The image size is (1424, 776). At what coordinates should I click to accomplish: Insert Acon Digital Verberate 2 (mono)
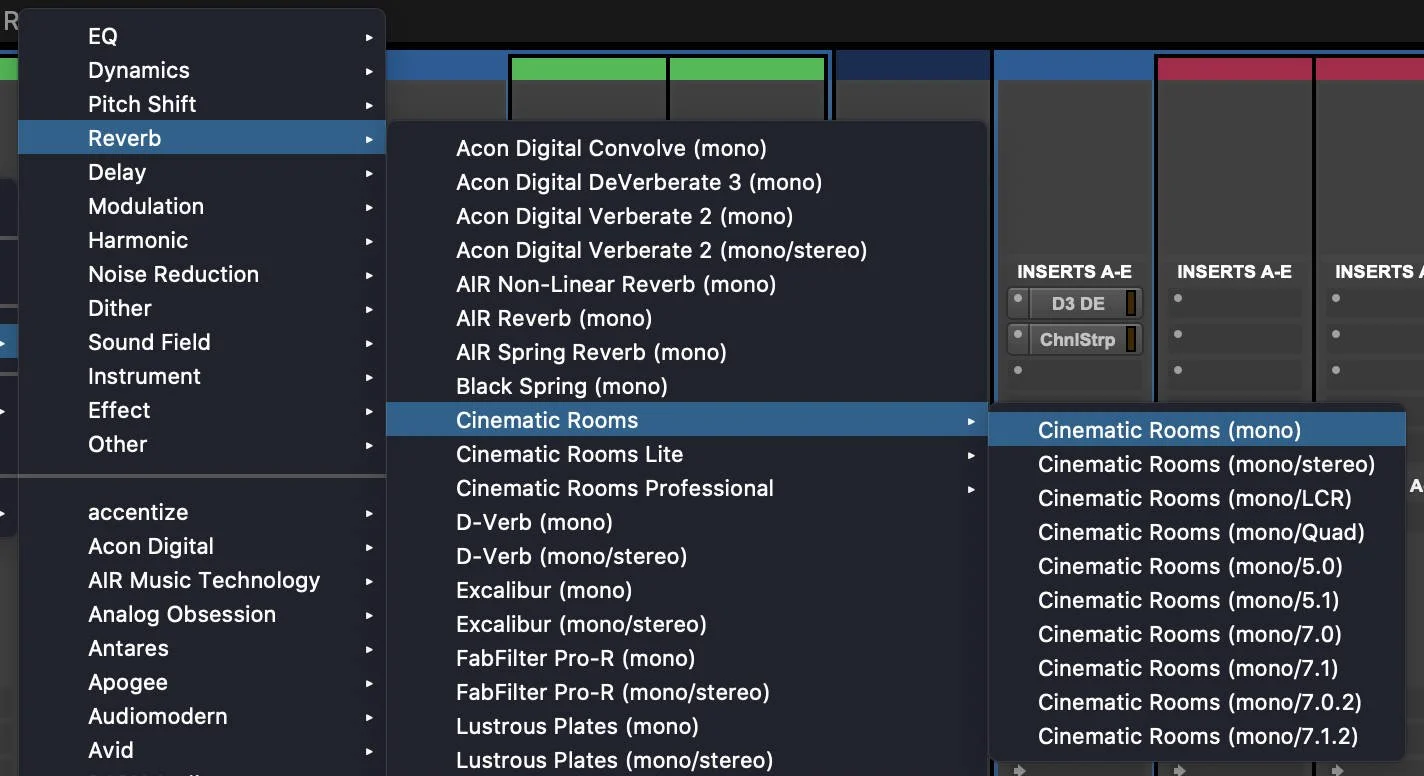coord(687,216)
